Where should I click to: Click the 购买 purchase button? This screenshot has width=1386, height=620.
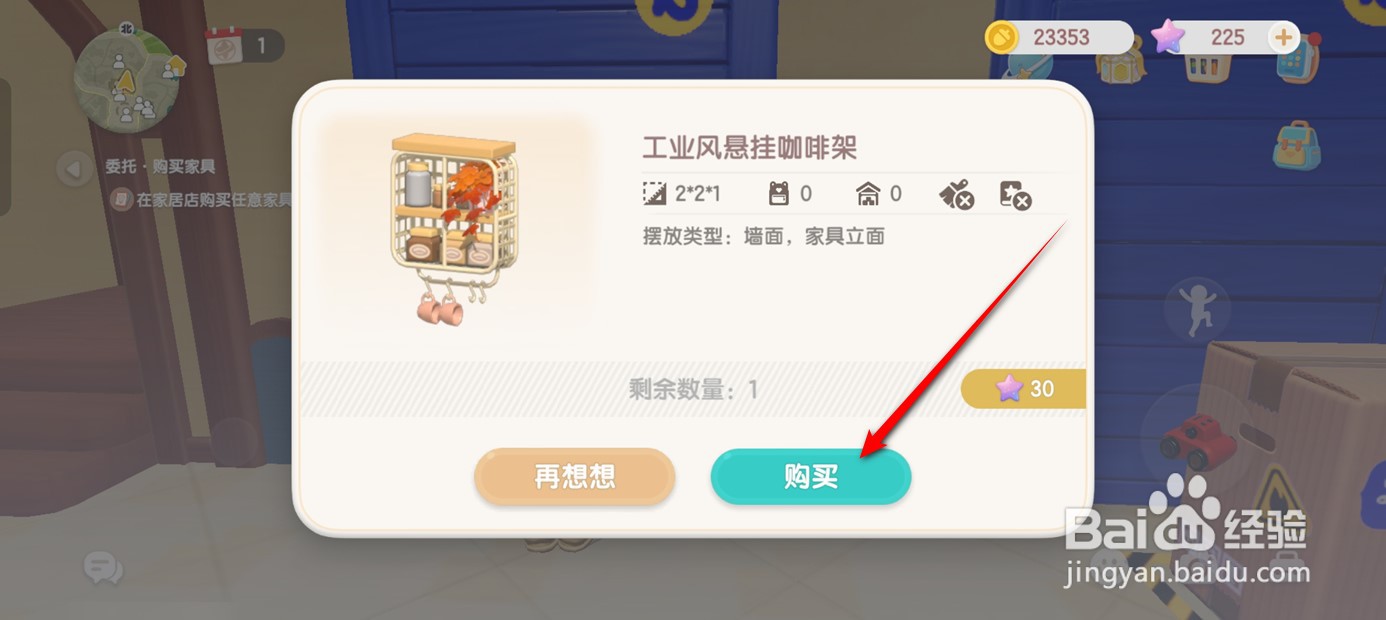(811, 476)
